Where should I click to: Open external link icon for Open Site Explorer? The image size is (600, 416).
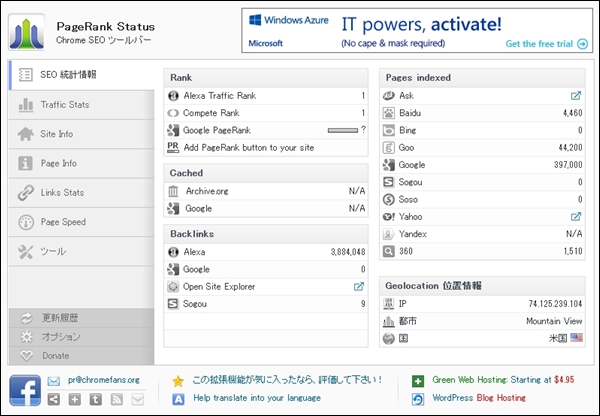pos(359,286)
